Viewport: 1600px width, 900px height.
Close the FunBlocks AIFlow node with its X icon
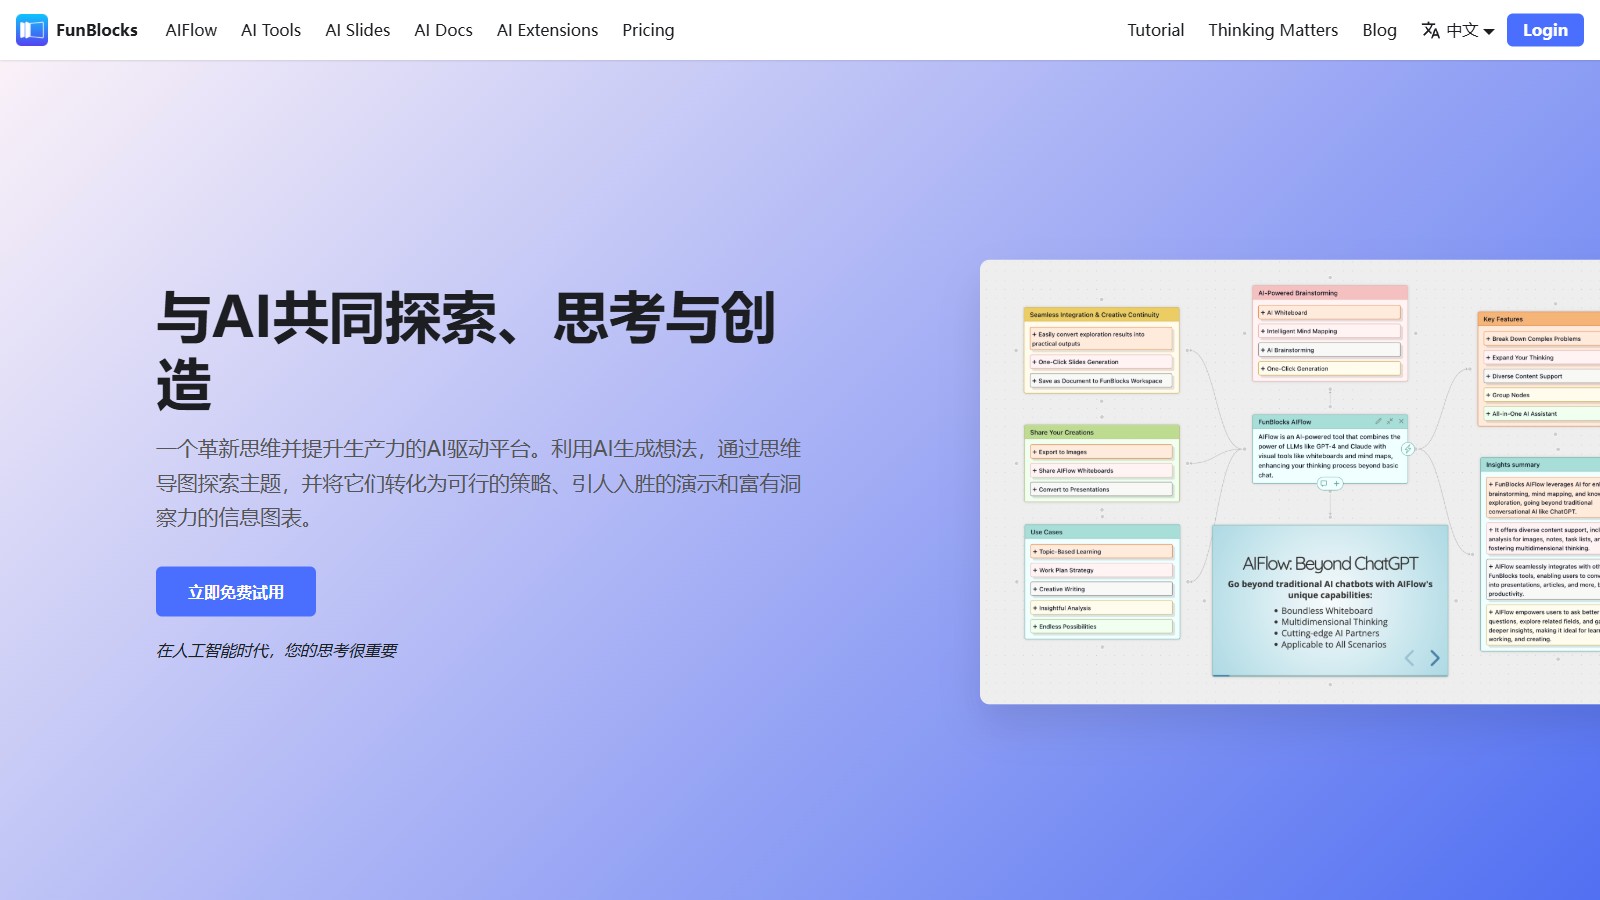tap(1401, 421)
